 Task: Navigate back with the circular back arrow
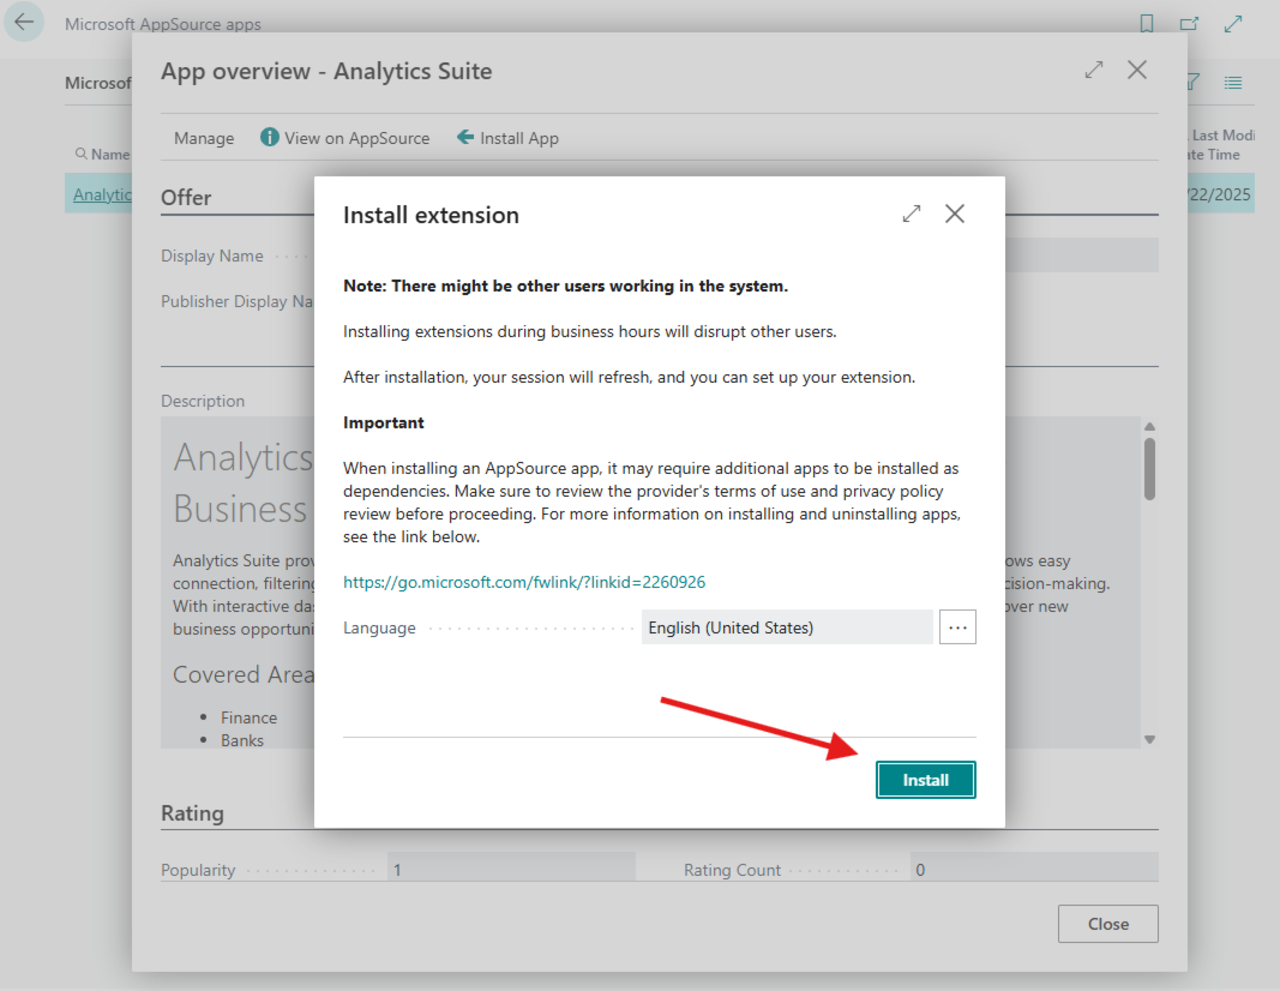[x=23, y=22]
